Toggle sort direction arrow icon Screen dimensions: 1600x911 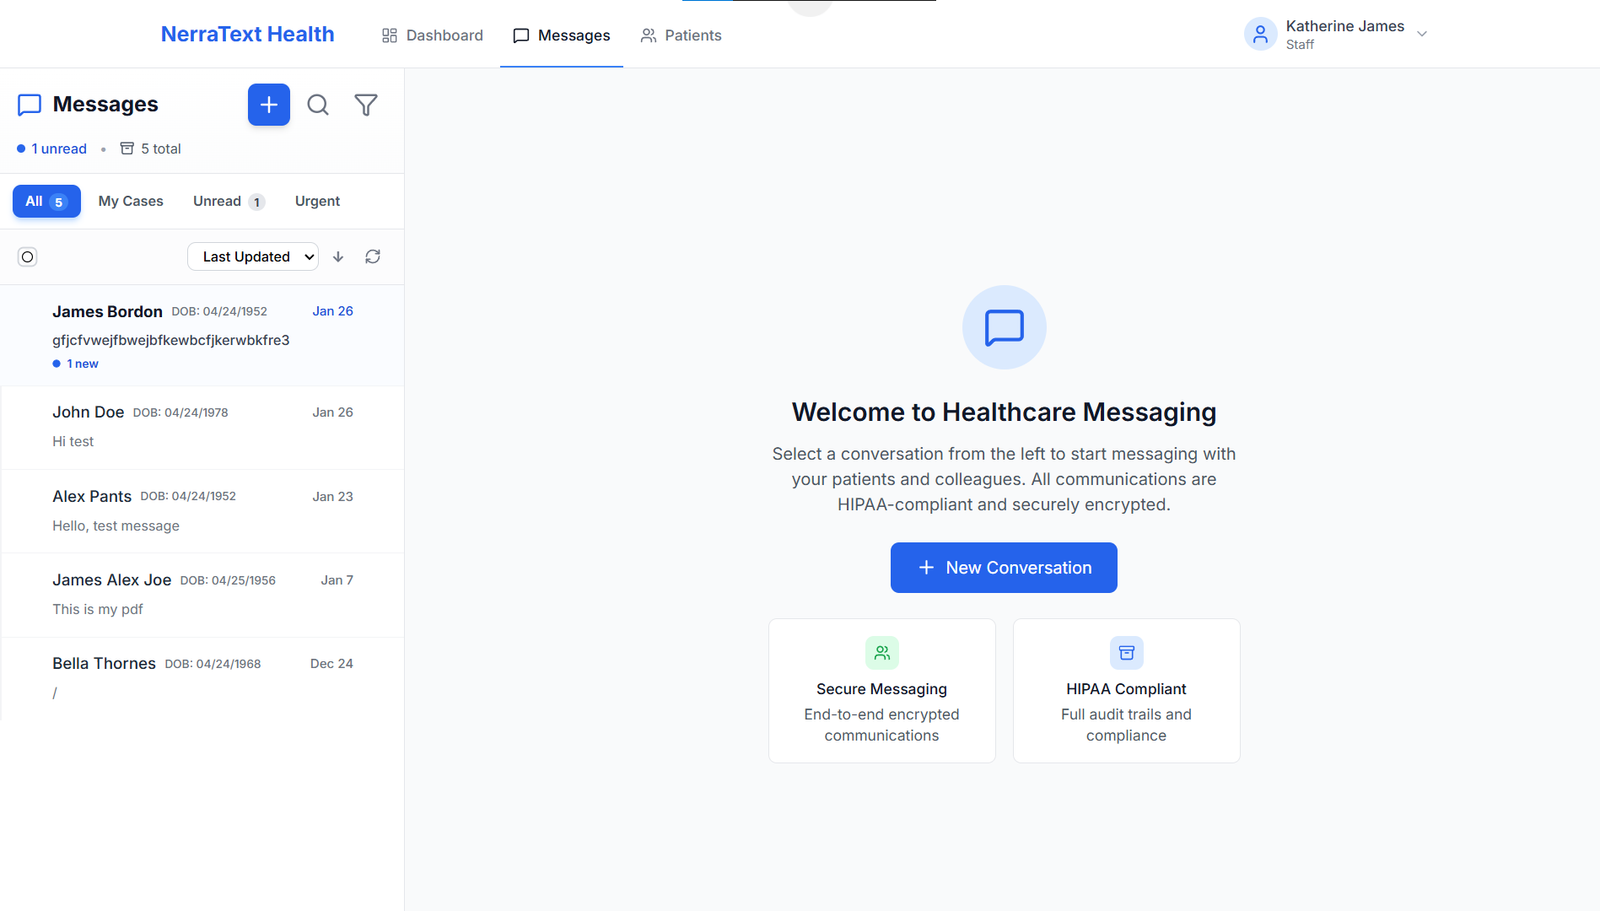(x=338, y=257)
